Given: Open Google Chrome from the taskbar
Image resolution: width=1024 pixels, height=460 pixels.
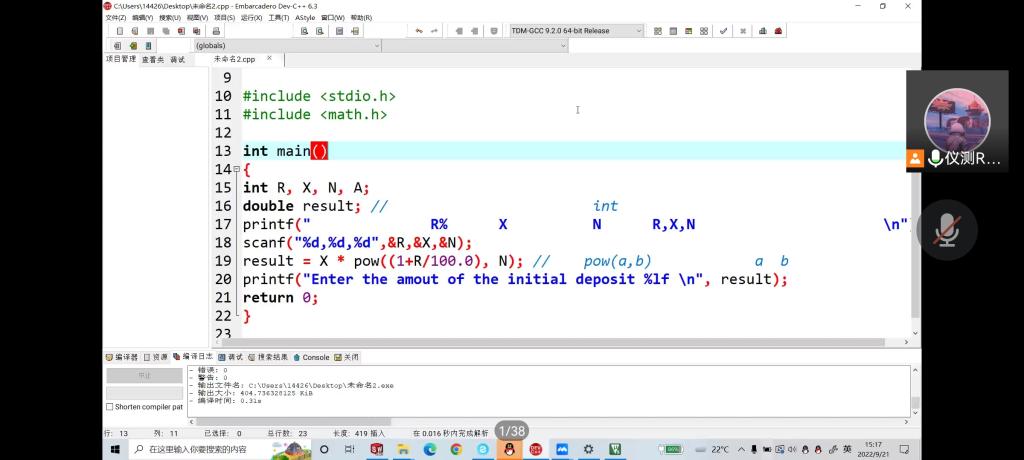Looking at the screenshot, I should (x=456, y=450).
